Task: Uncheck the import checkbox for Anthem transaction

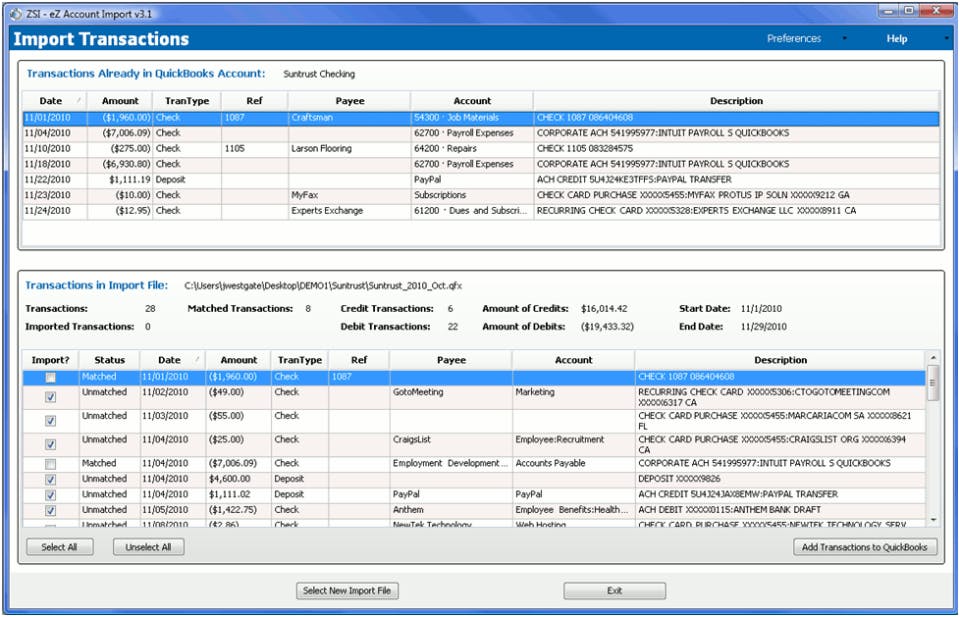Action: point(50,510)
